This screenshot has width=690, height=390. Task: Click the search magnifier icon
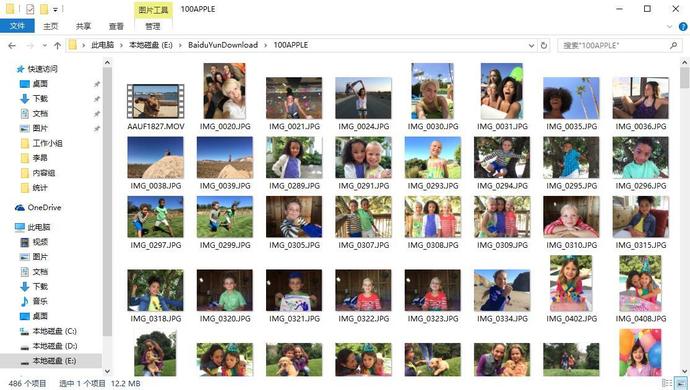click(673, 45)
